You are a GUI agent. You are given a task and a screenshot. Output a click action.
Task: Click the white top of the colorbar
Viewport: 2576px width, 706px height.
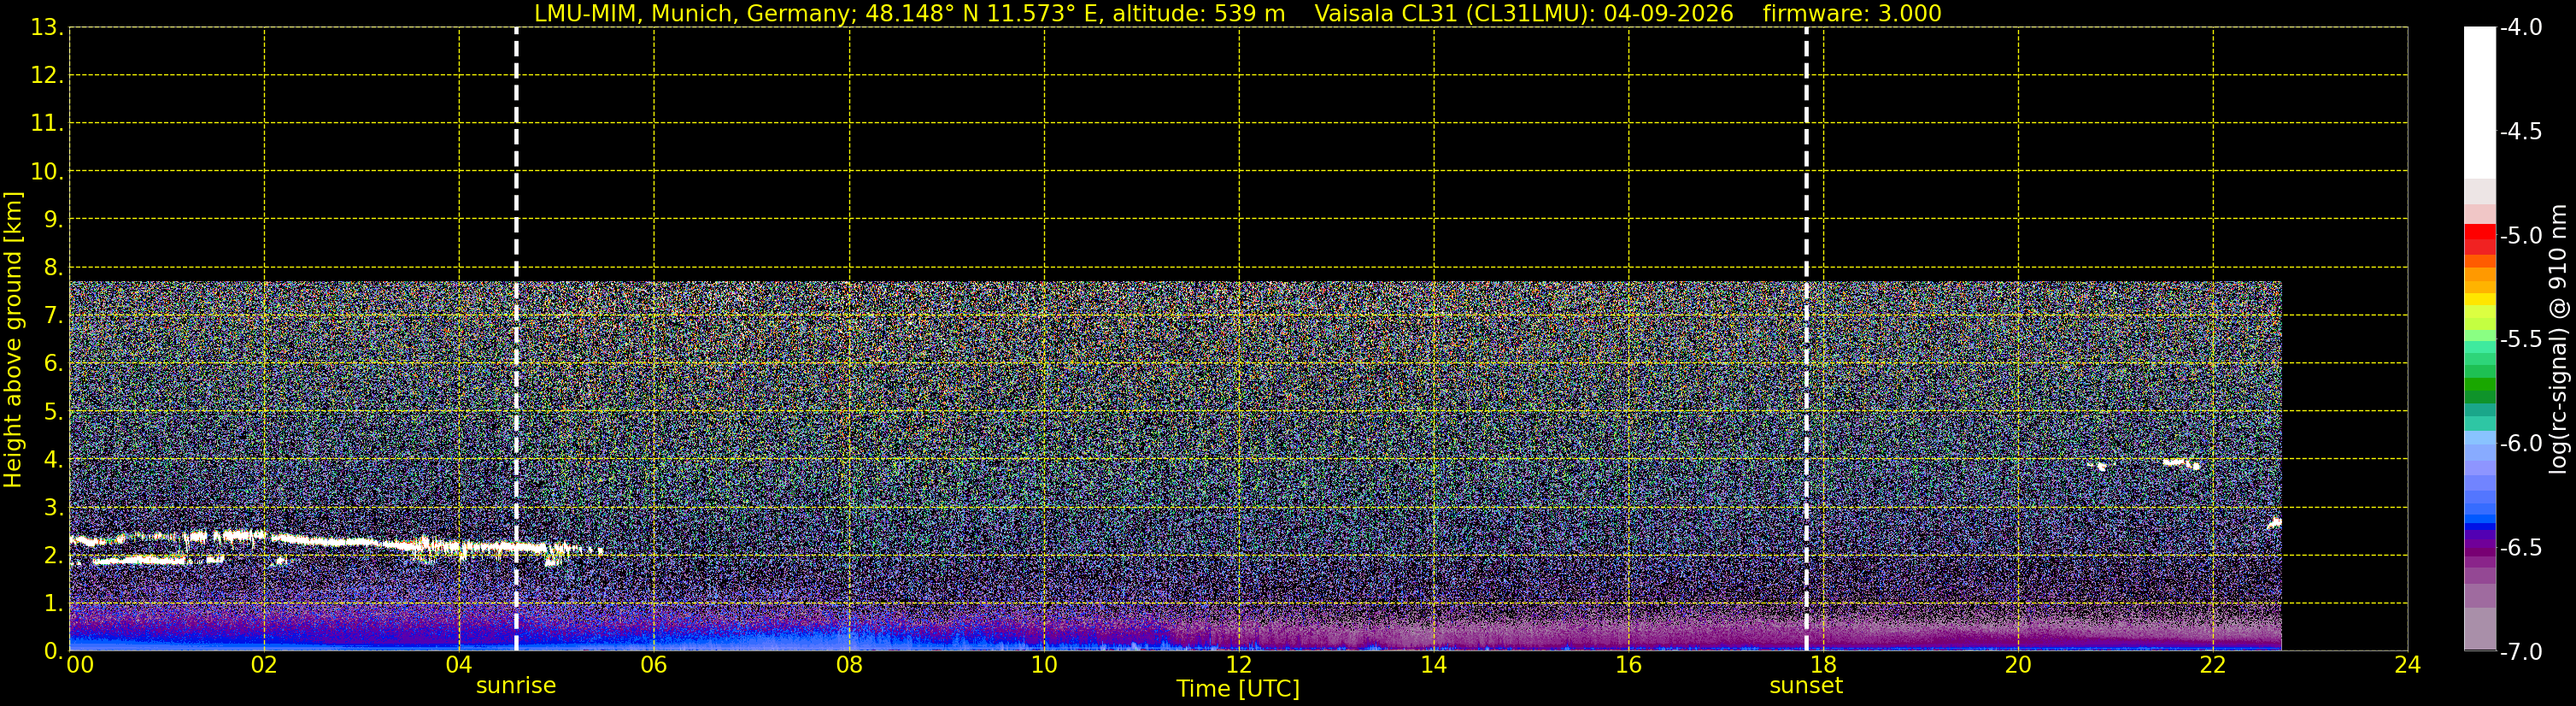click(x=2480, y=102)
